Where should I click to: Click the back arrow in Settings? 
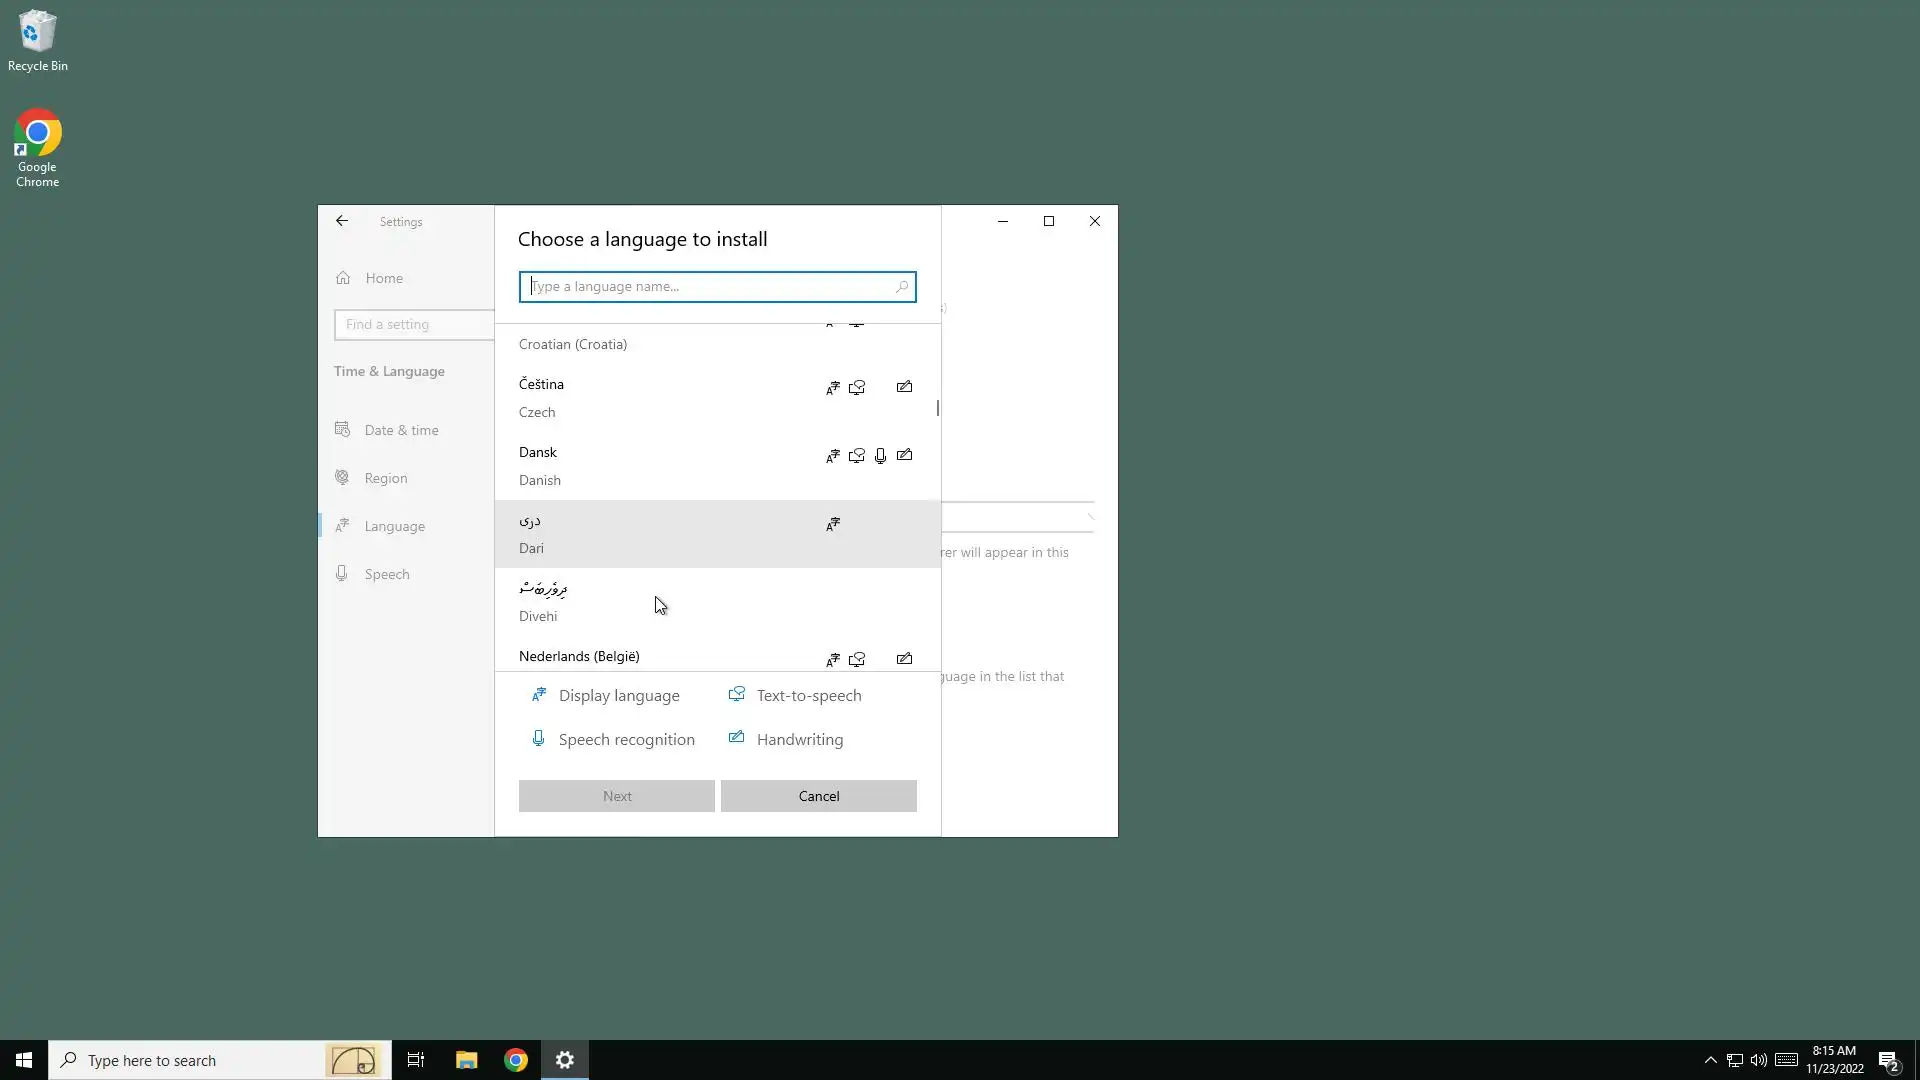coord(342,221)
